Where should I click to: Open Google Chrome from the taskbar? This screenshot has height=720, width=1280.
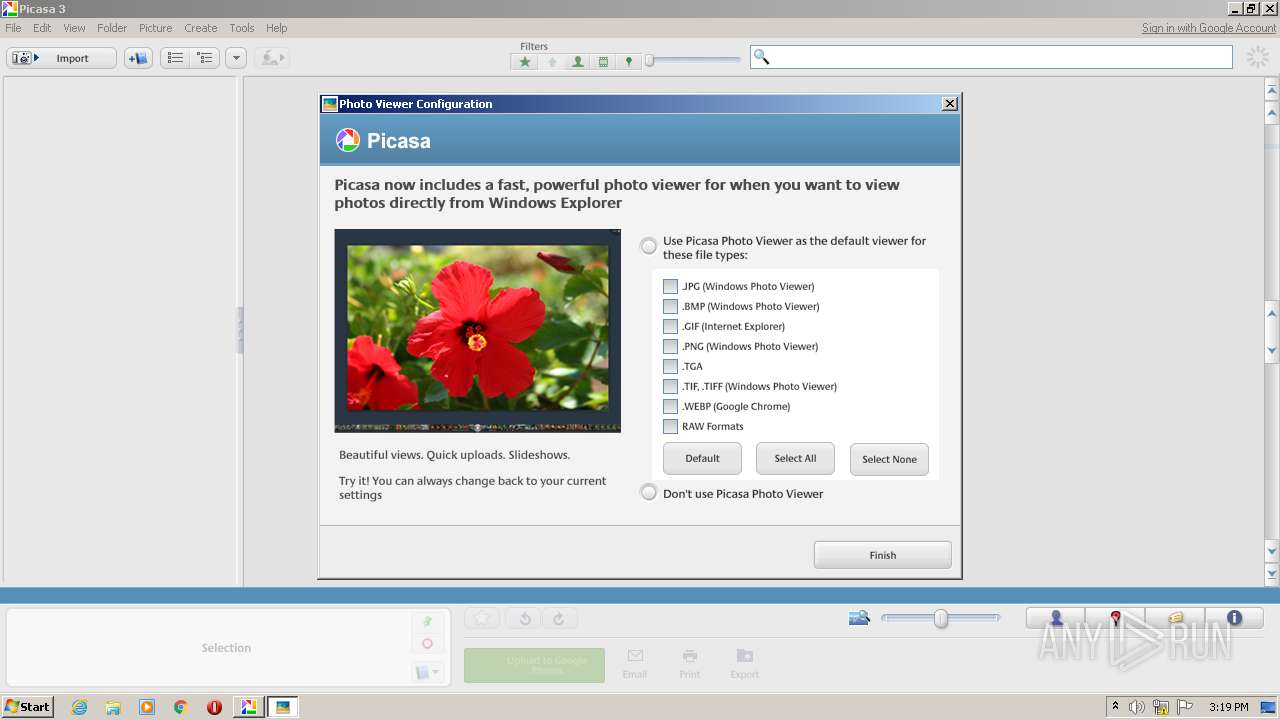[x=180, y=707]
